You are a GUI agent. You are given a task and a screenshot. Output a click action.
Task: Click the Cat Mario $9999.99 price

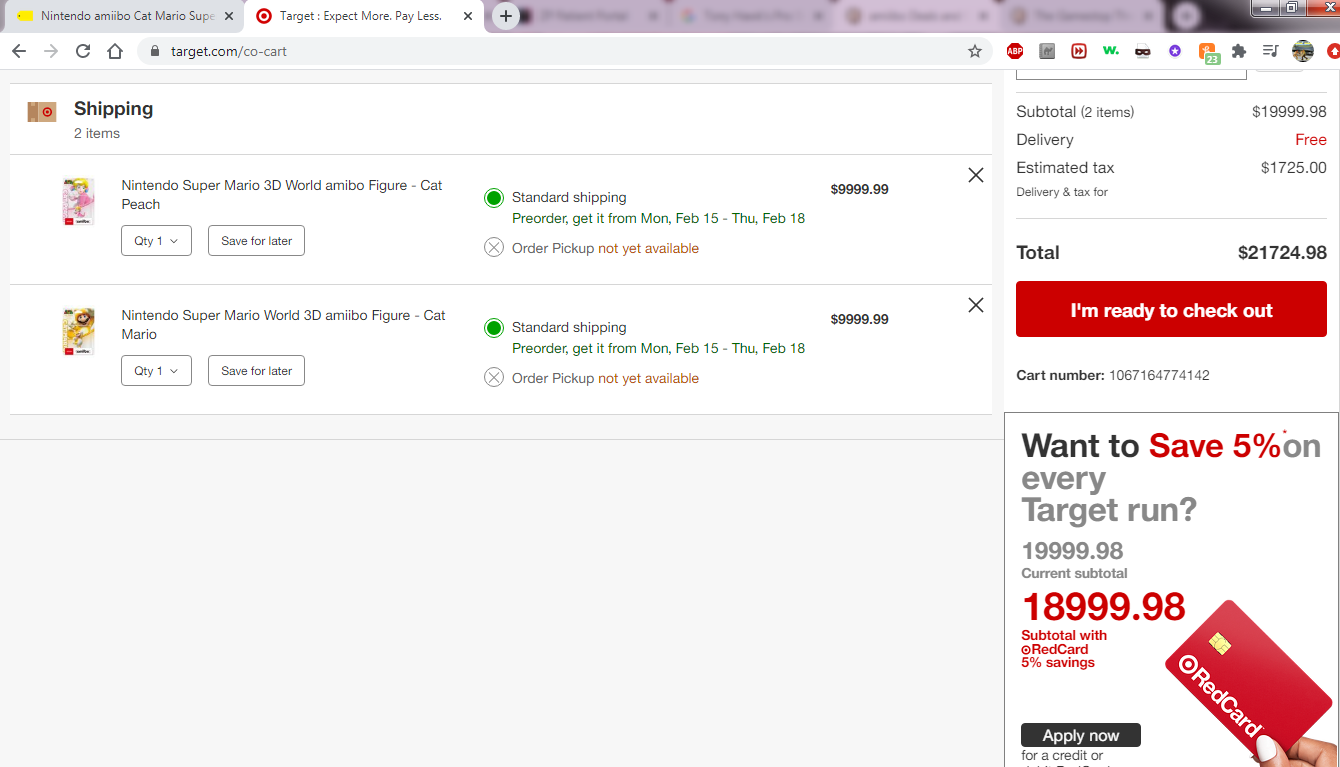point(859,319)
